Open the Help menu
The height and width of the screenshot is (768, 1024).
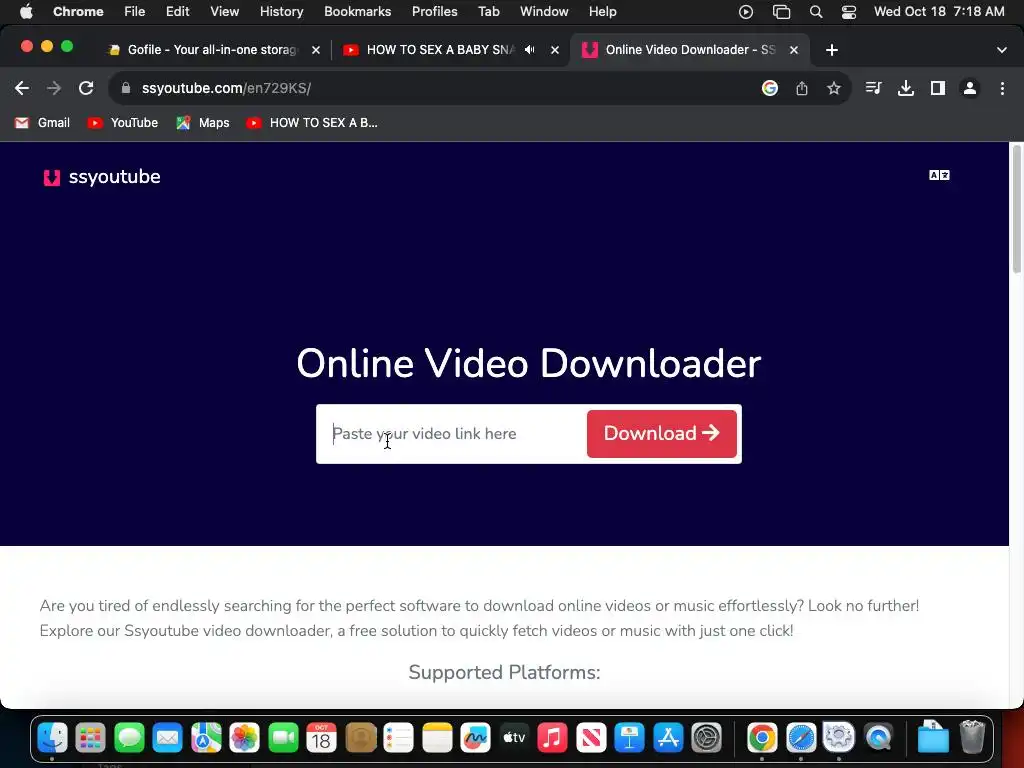[x=602, y=12]
